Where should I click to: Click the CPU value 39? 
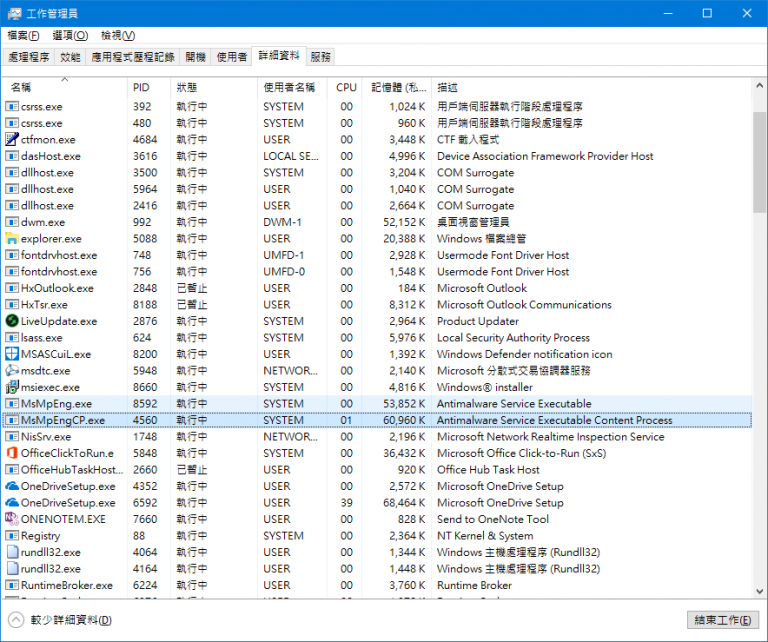click(x=346, y=503)
